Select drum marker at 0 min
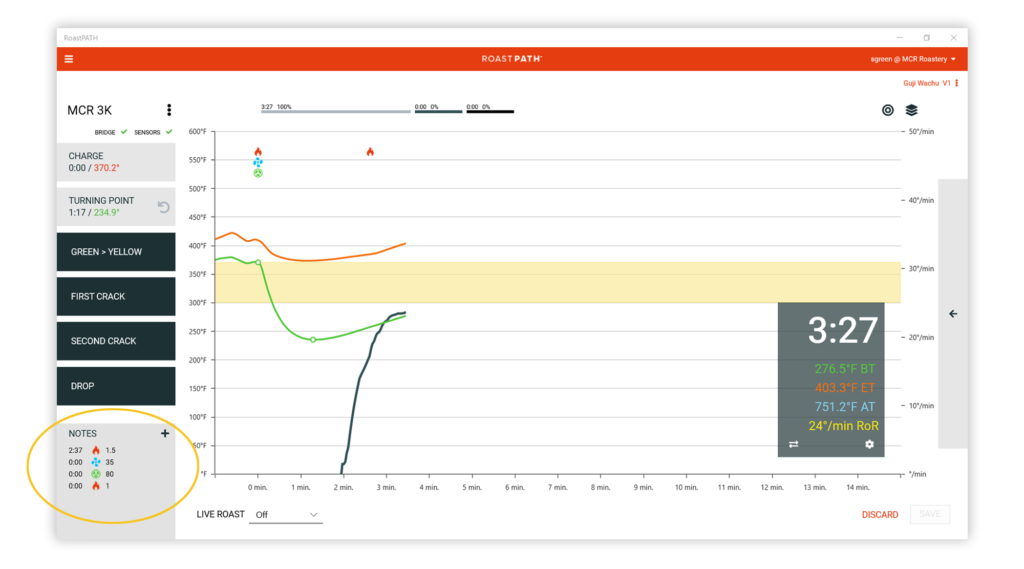This screenshot has height=569, width=1024. click(258, 173)
